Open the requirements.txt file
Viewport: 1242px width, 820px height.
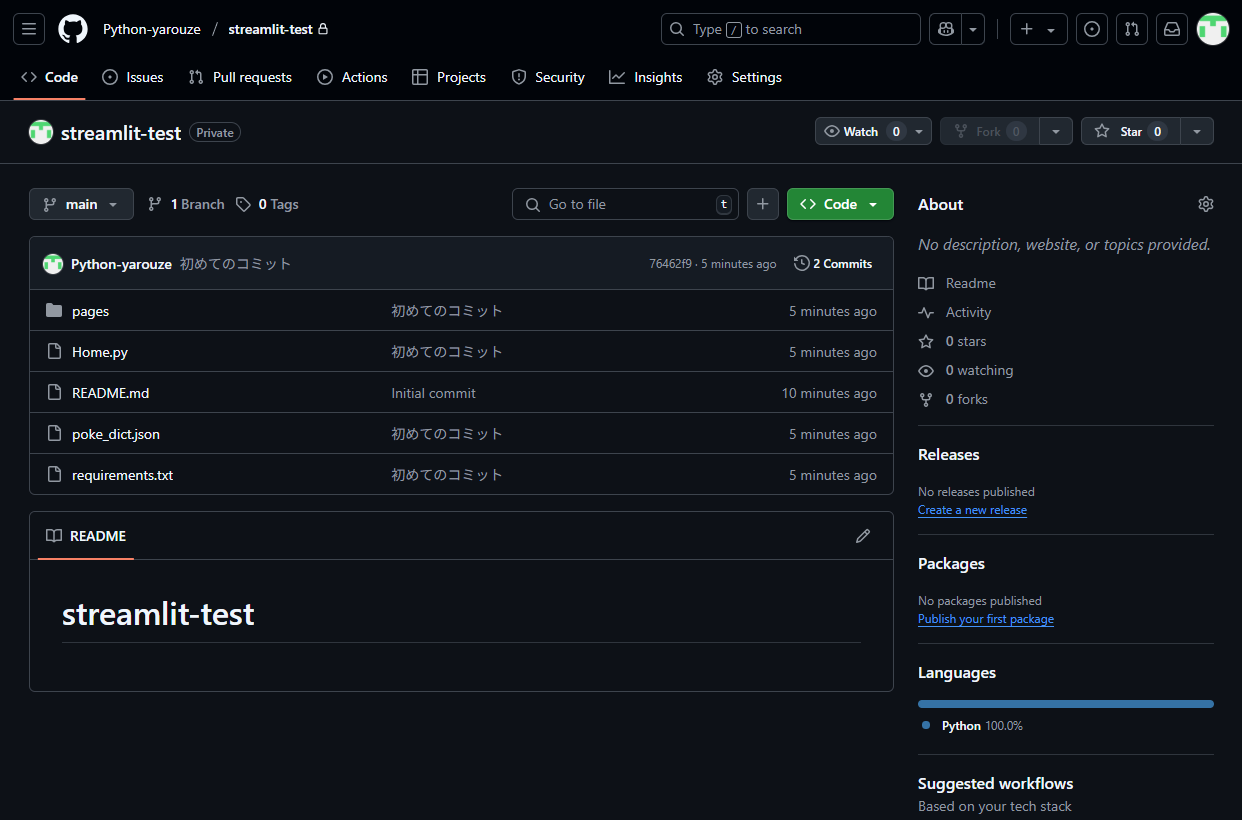122,475
